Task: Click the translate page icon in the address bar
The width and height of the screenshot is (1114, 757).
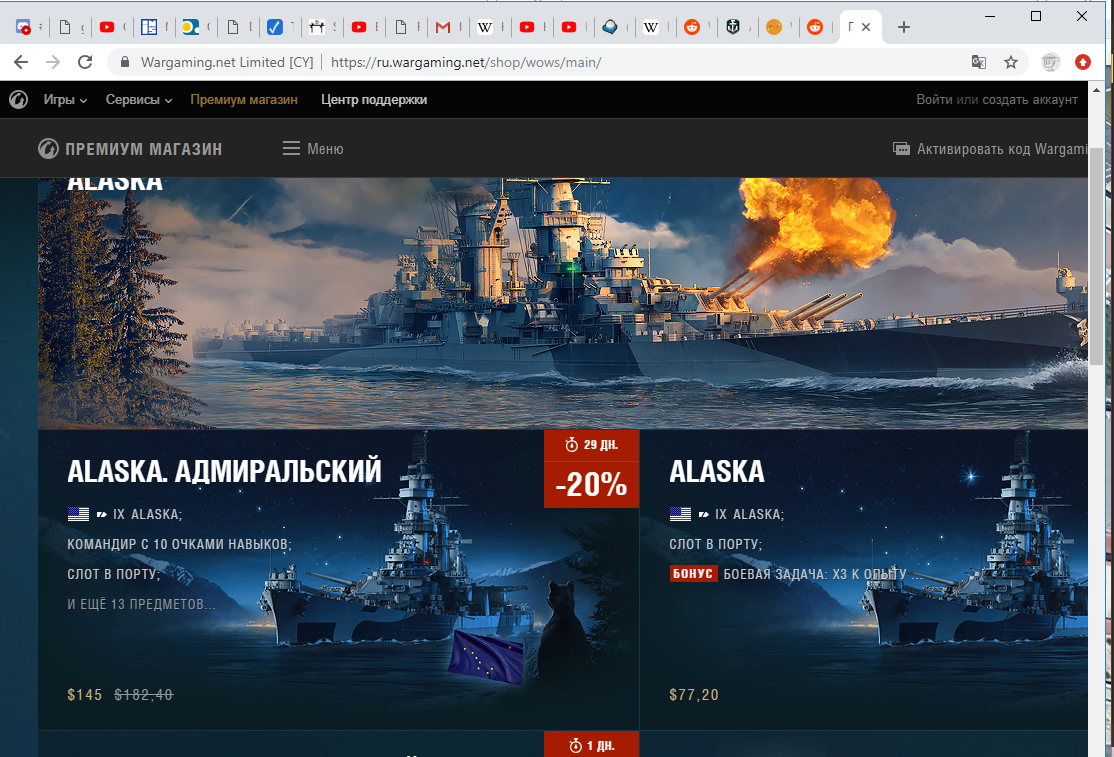Action: pyautogui.click(x=979, y=62)
